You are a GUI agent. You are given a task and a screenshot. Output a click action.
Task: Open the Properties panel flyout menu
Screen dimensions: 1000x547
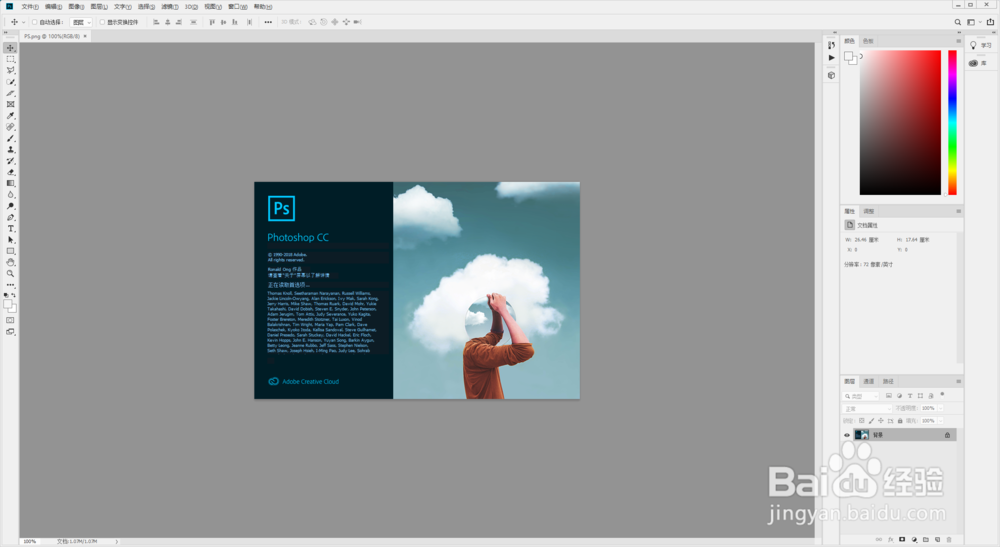pyautogui.click(x=959, y=211)
